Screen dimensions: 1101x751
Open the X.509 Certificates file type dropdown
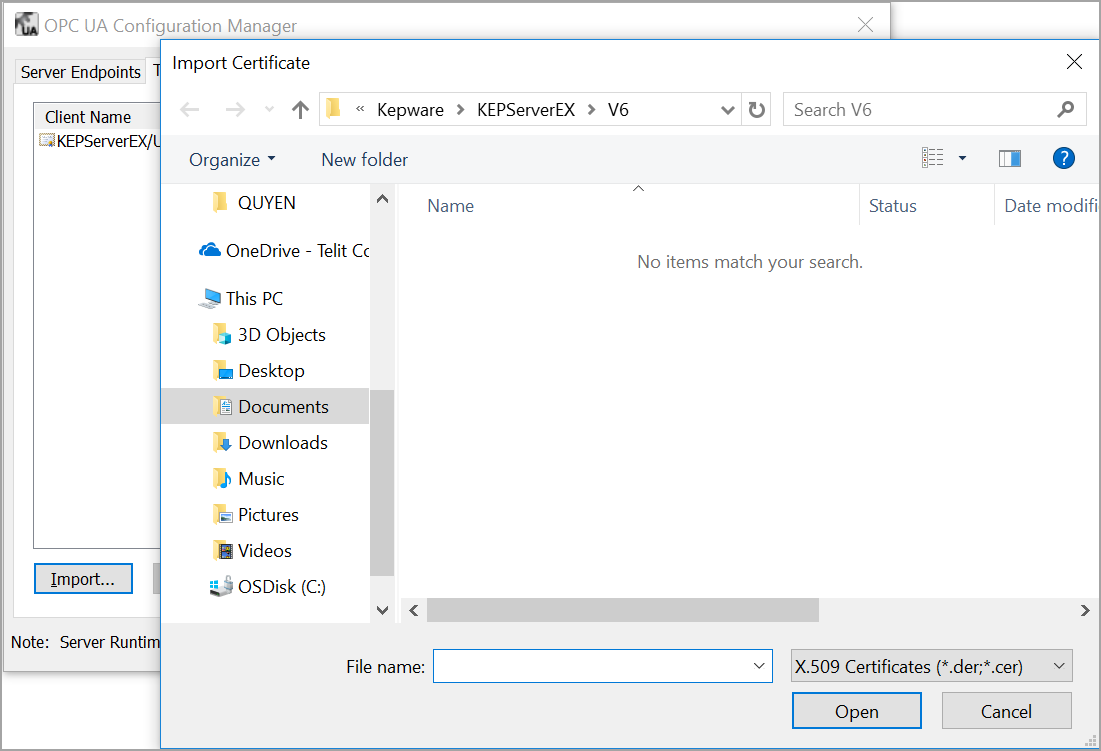(931, 666)
